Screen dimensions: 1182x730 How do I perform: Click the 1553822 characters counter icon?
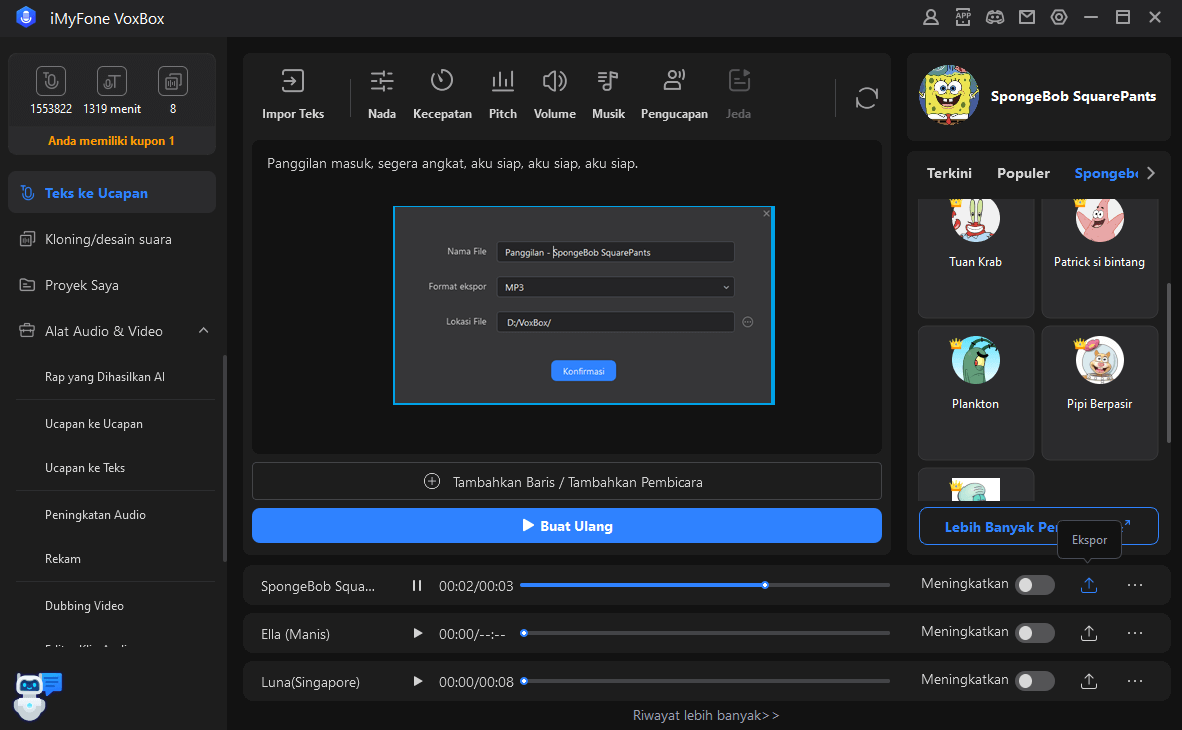51,81
